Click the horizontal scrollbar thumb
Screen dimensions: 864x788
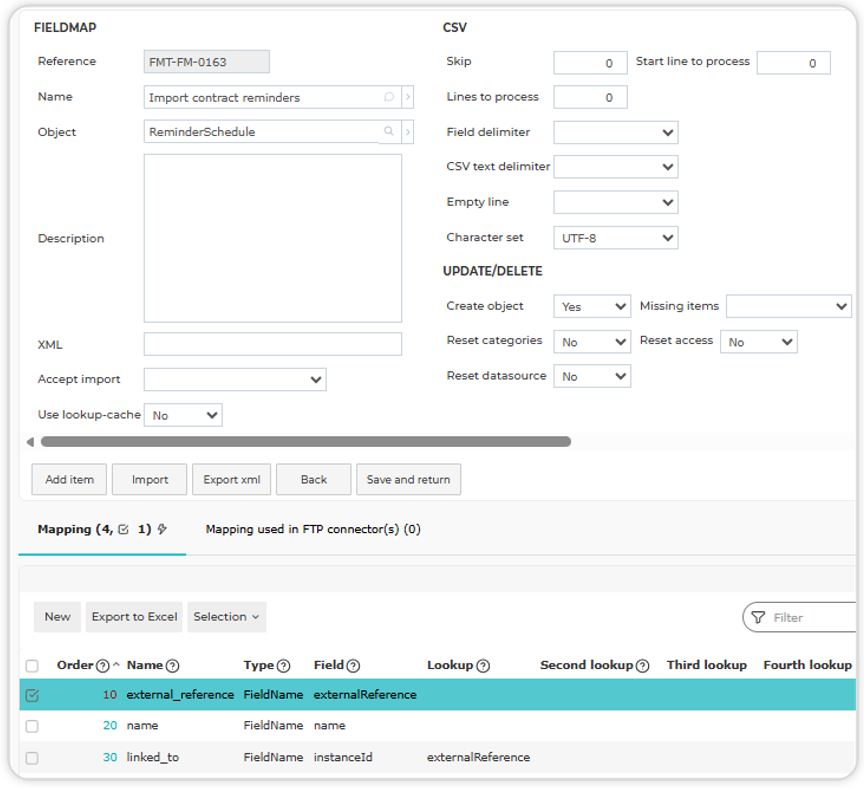[306, 442]
